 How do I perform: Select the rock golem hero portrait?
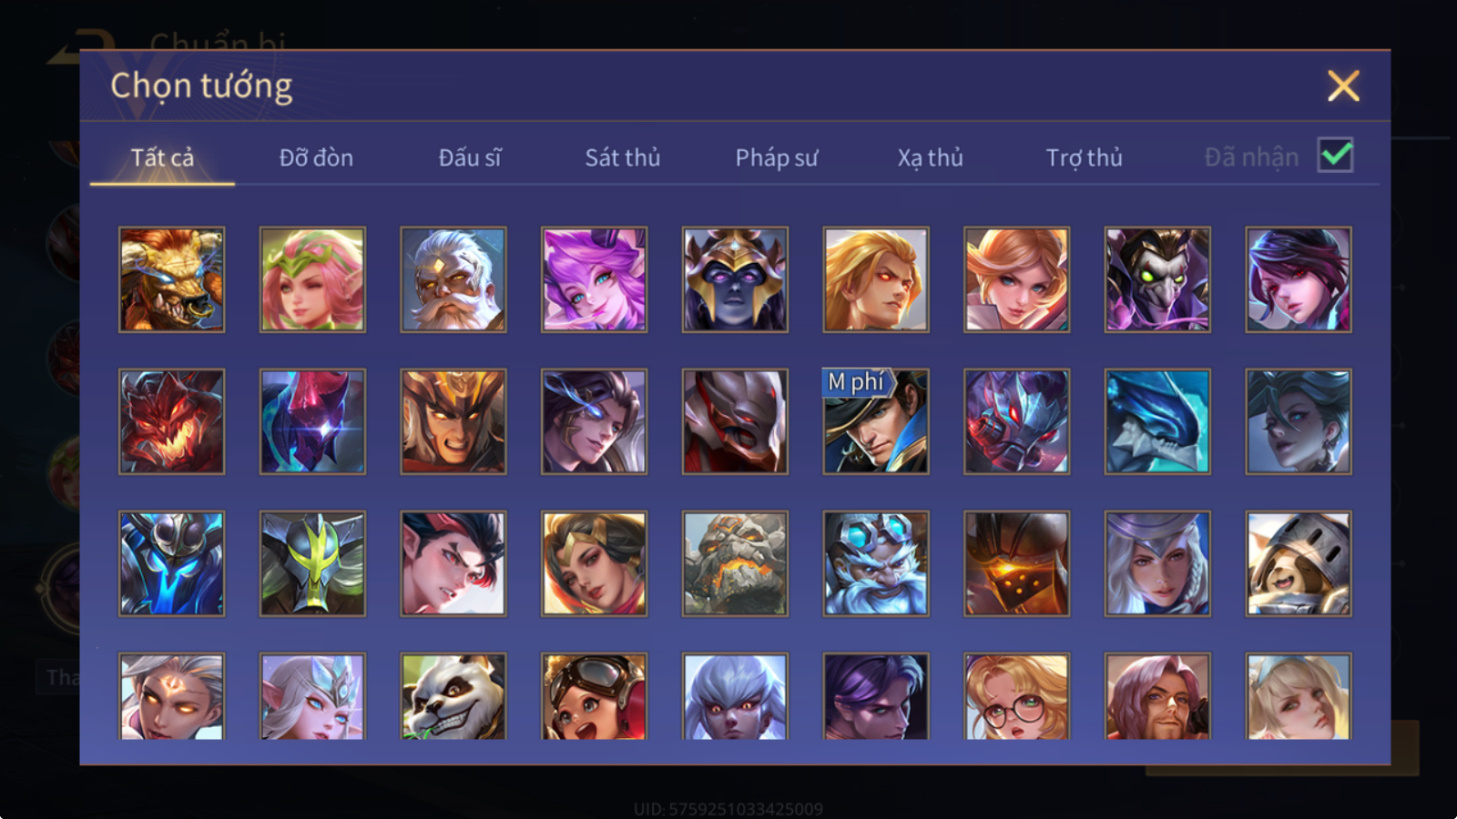(x=735, y=563)
